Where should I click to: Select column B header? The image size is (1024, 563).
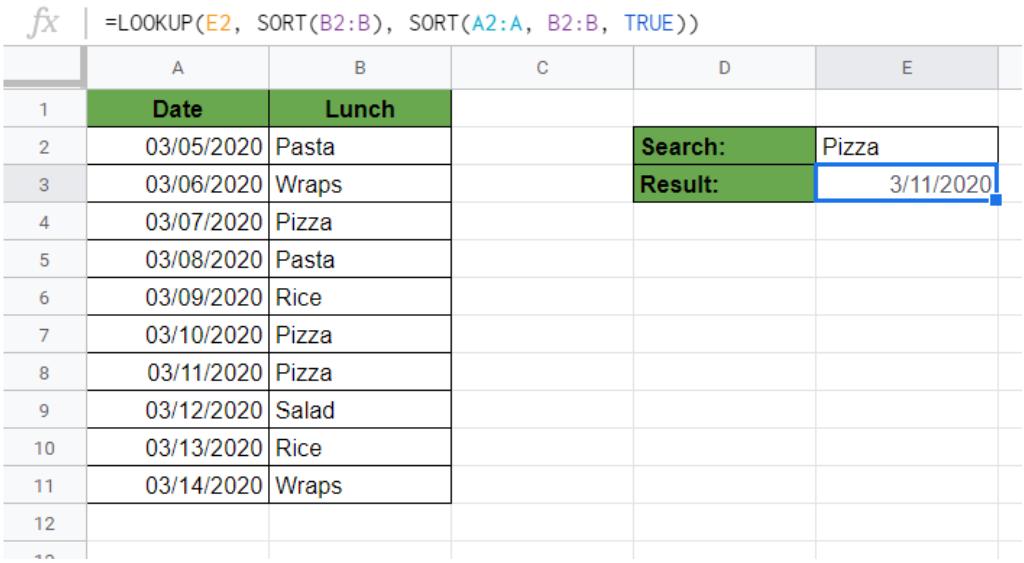[x=360, y=68]
